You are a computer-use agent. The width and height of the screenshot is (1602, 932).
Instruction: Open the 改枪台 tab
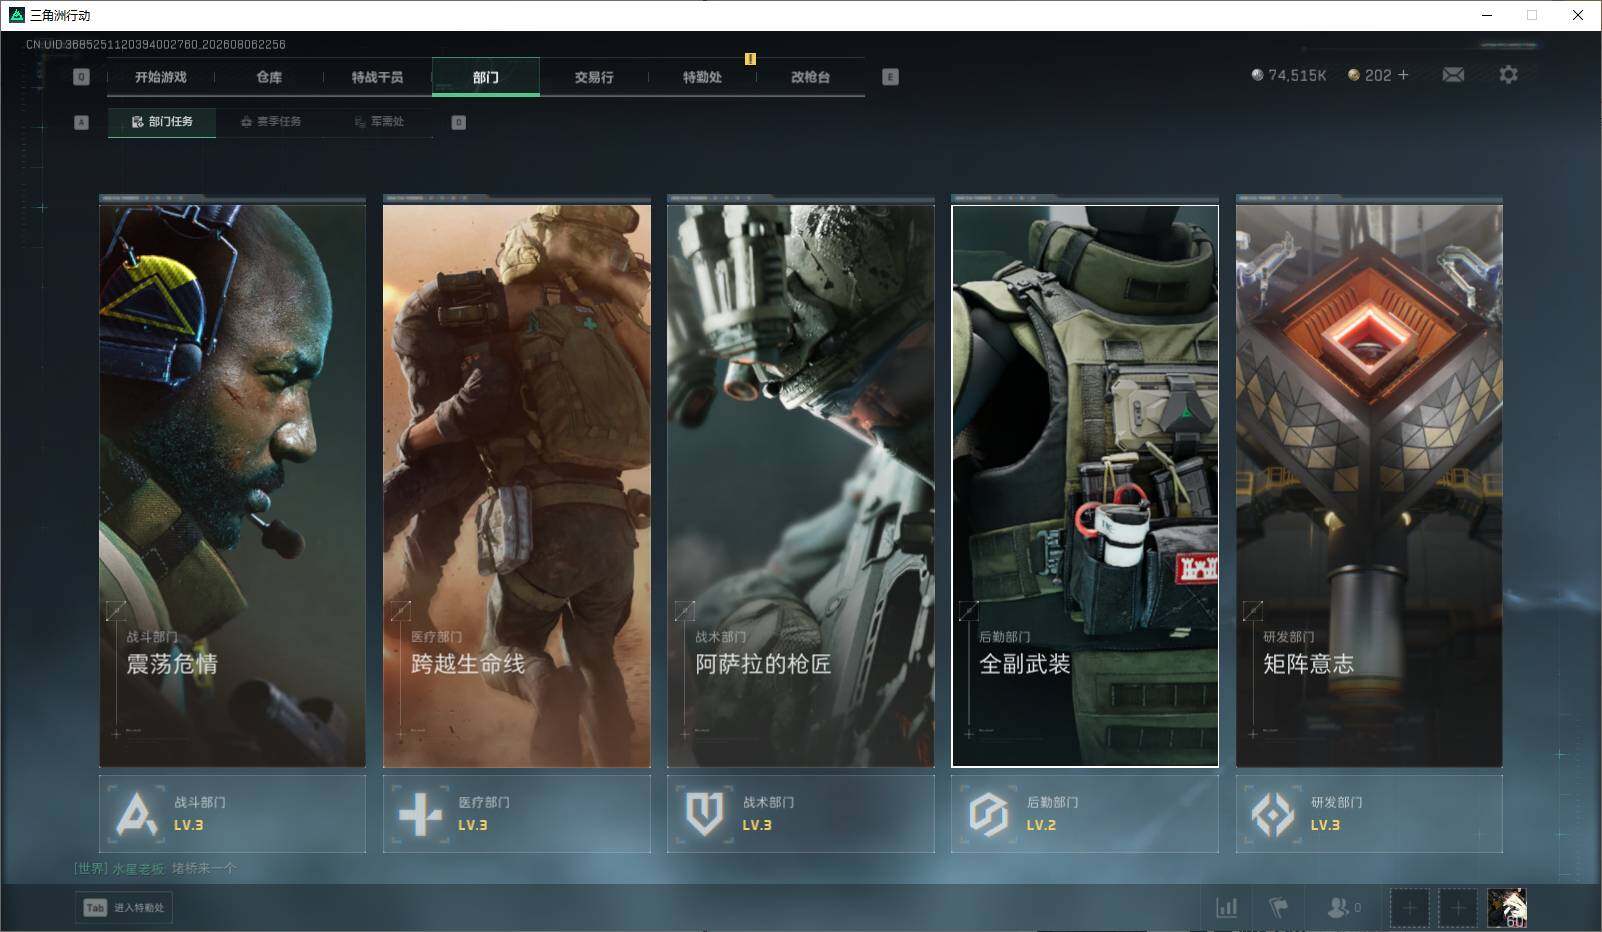point(810,77)
